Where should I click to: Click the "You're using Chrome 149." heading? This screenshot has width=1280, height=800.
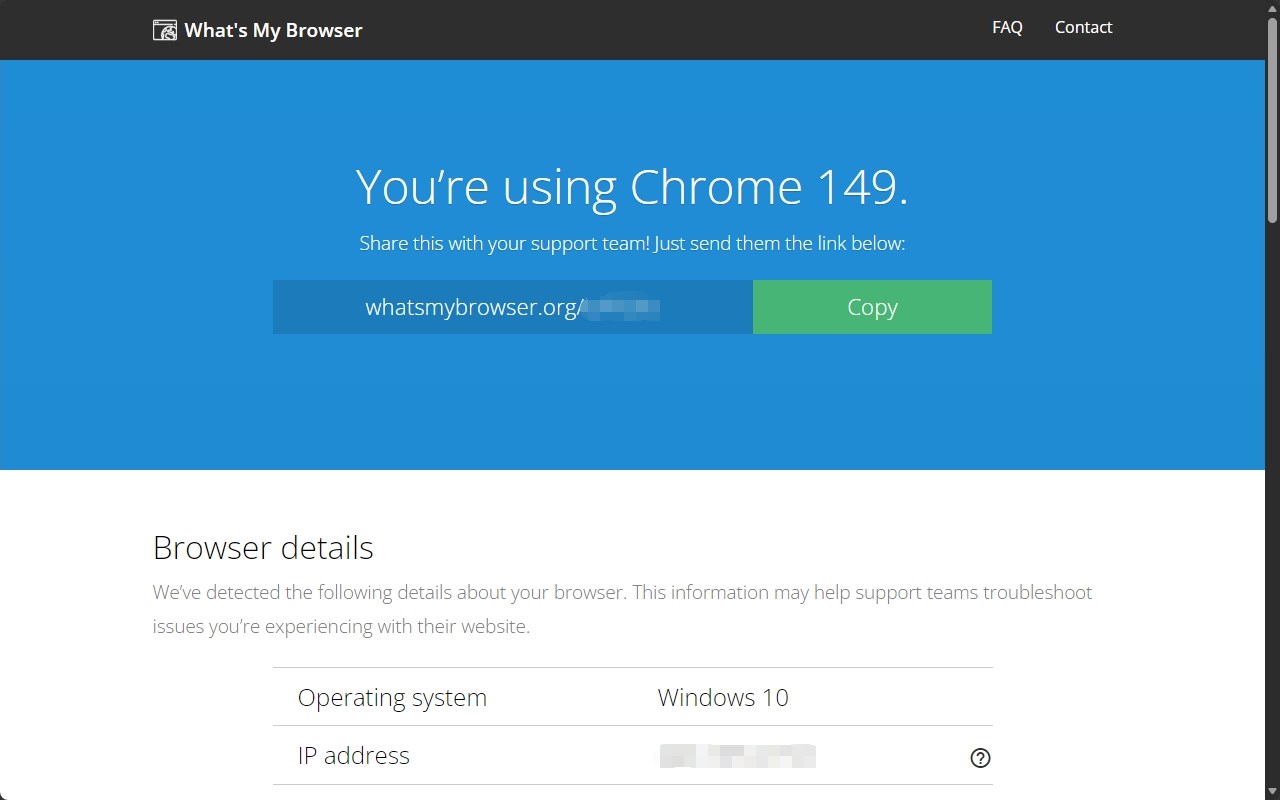[x=632, y=187]
